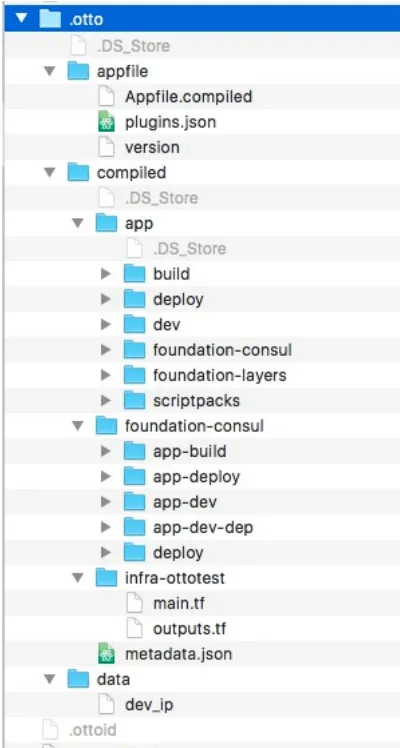Screen dimensions: 400x748
Task: Click the foundation-layers folder icon
Action: [x=134, y=375]
